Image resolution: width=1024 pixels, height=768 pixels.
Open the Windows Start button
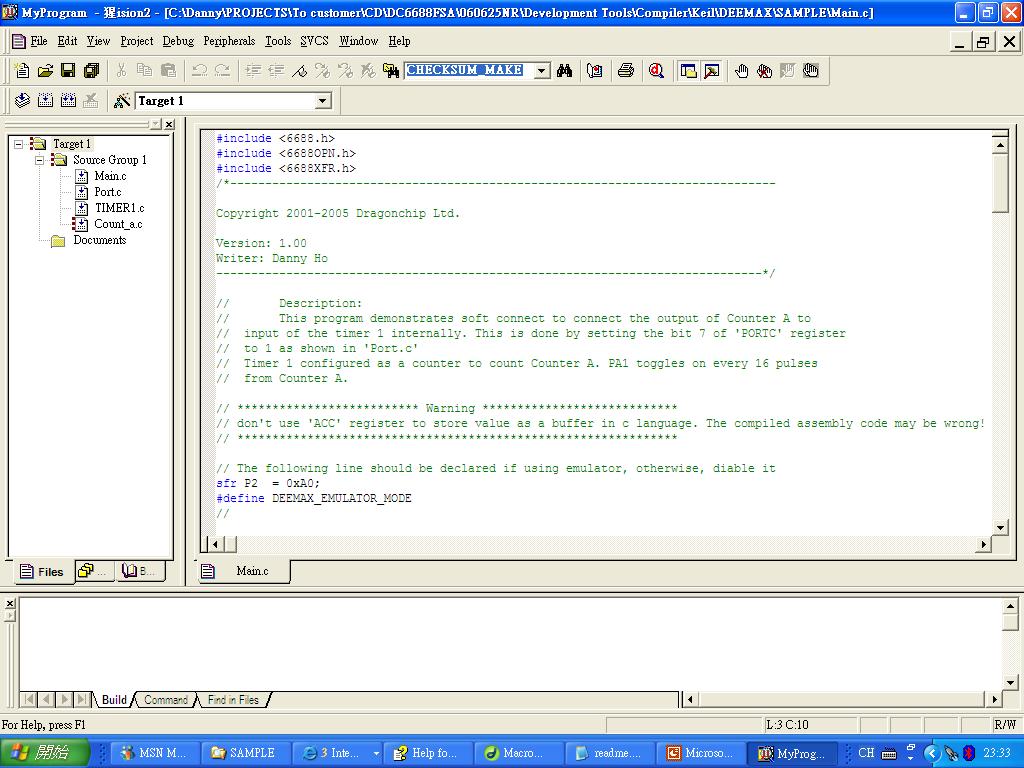point(44,753)
